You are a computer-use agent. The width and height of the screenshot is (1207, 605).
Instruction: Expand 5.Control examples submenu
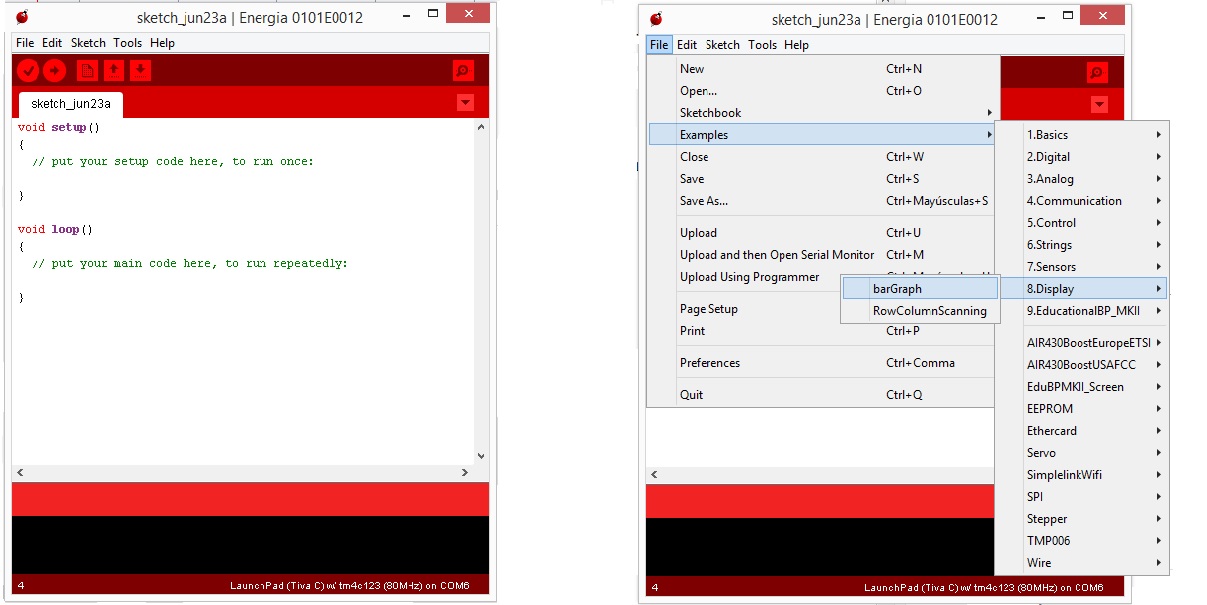coord(1081,223)
